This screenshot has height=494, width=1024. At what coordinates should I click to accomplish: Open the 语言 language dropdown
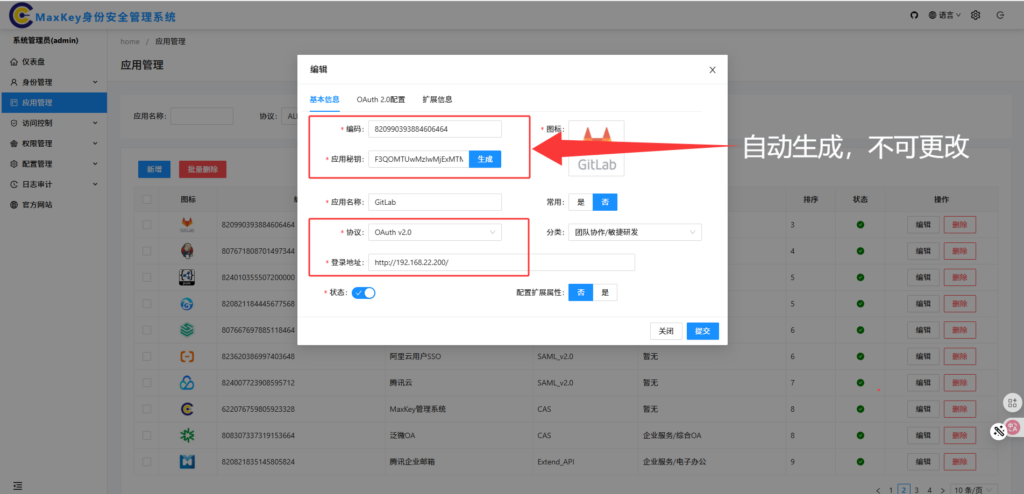pos(945,15)
